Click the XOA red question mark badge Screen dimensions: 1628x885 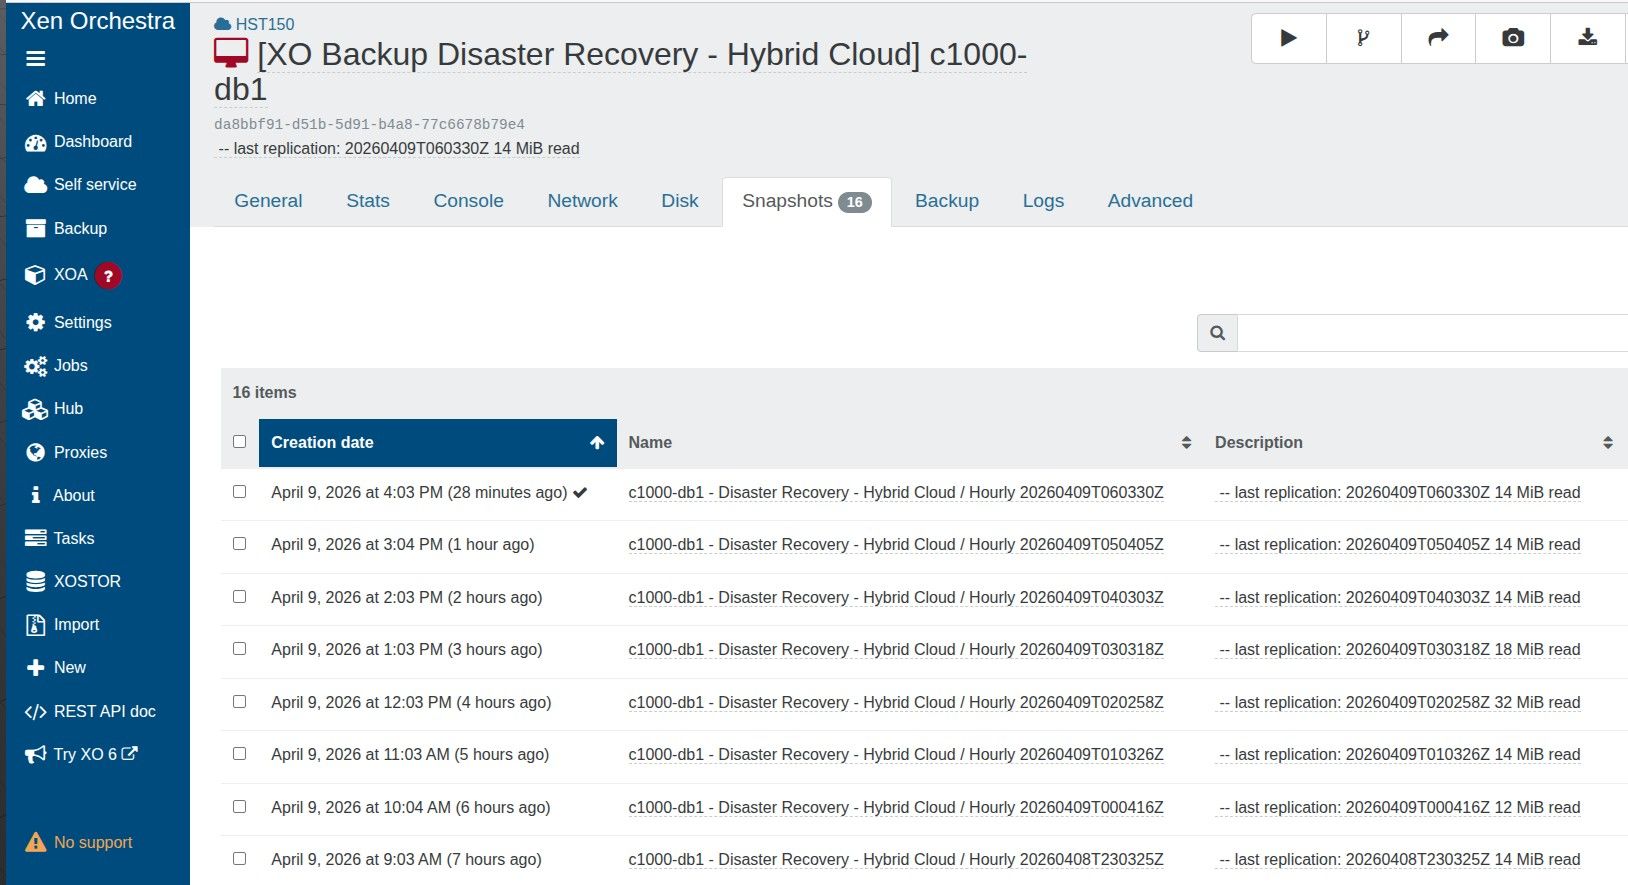108,276
